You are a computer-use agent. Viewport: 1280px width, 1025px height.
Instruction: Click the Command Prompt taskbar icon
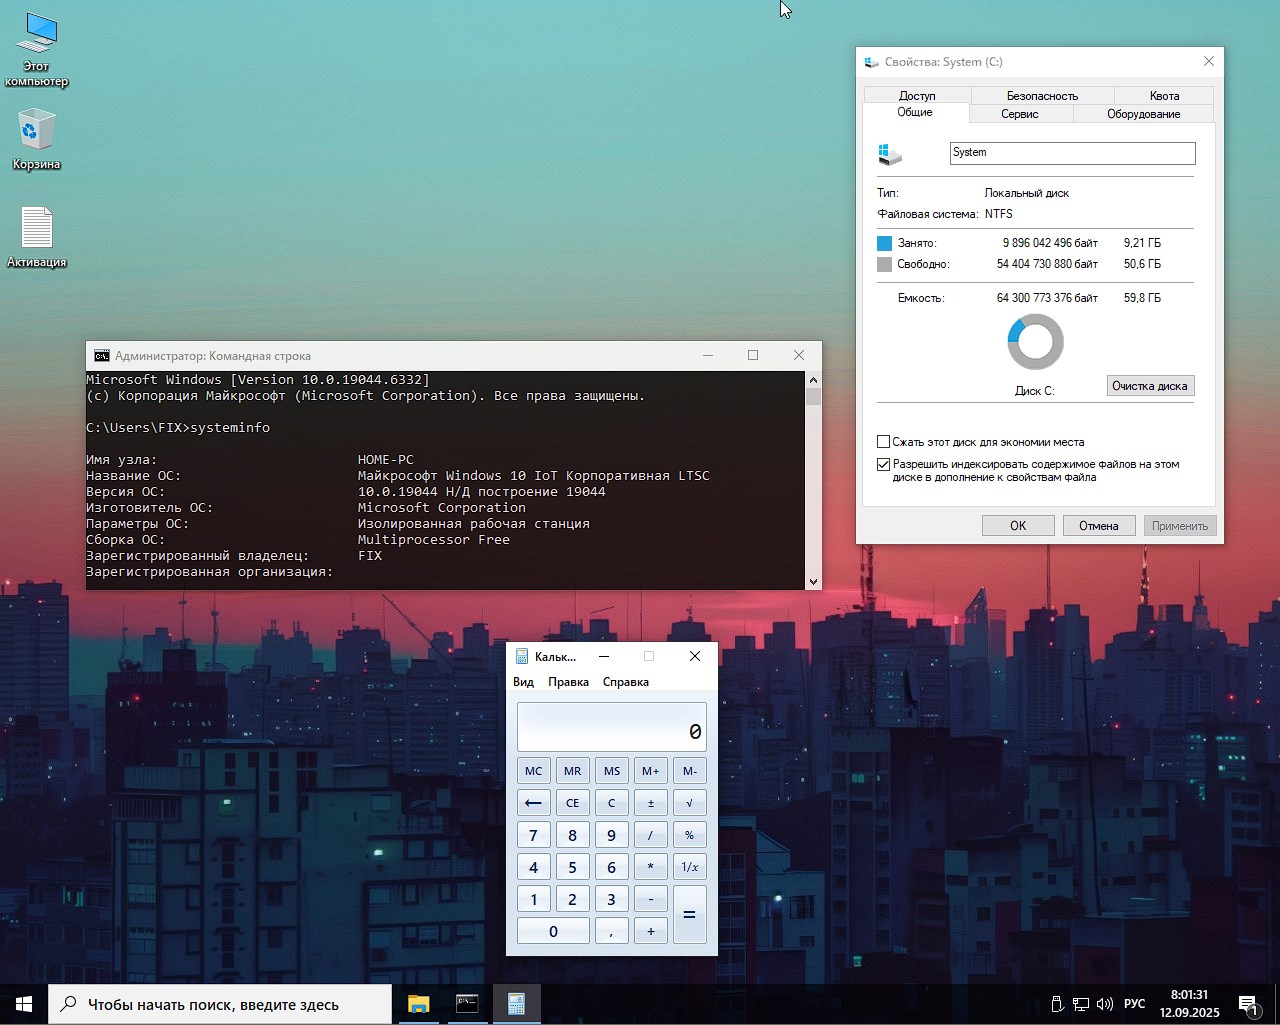point(467,1004)
